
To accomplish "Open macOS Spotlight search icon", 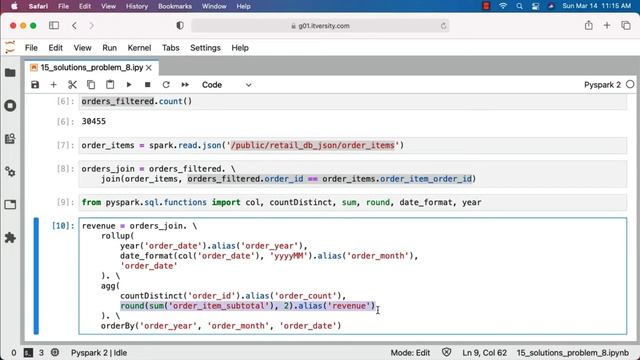I will [519, 6].
